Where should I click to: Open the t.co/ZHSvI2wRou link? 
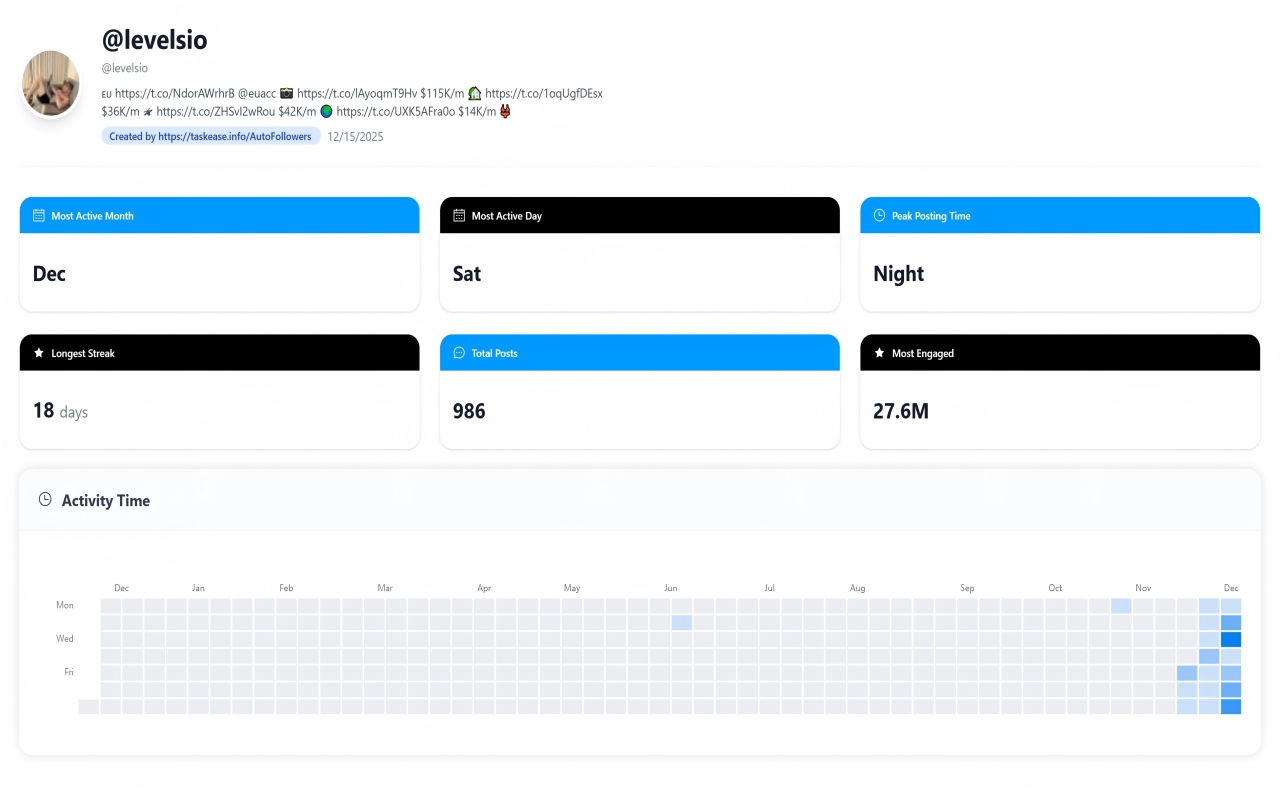[215, 112]
